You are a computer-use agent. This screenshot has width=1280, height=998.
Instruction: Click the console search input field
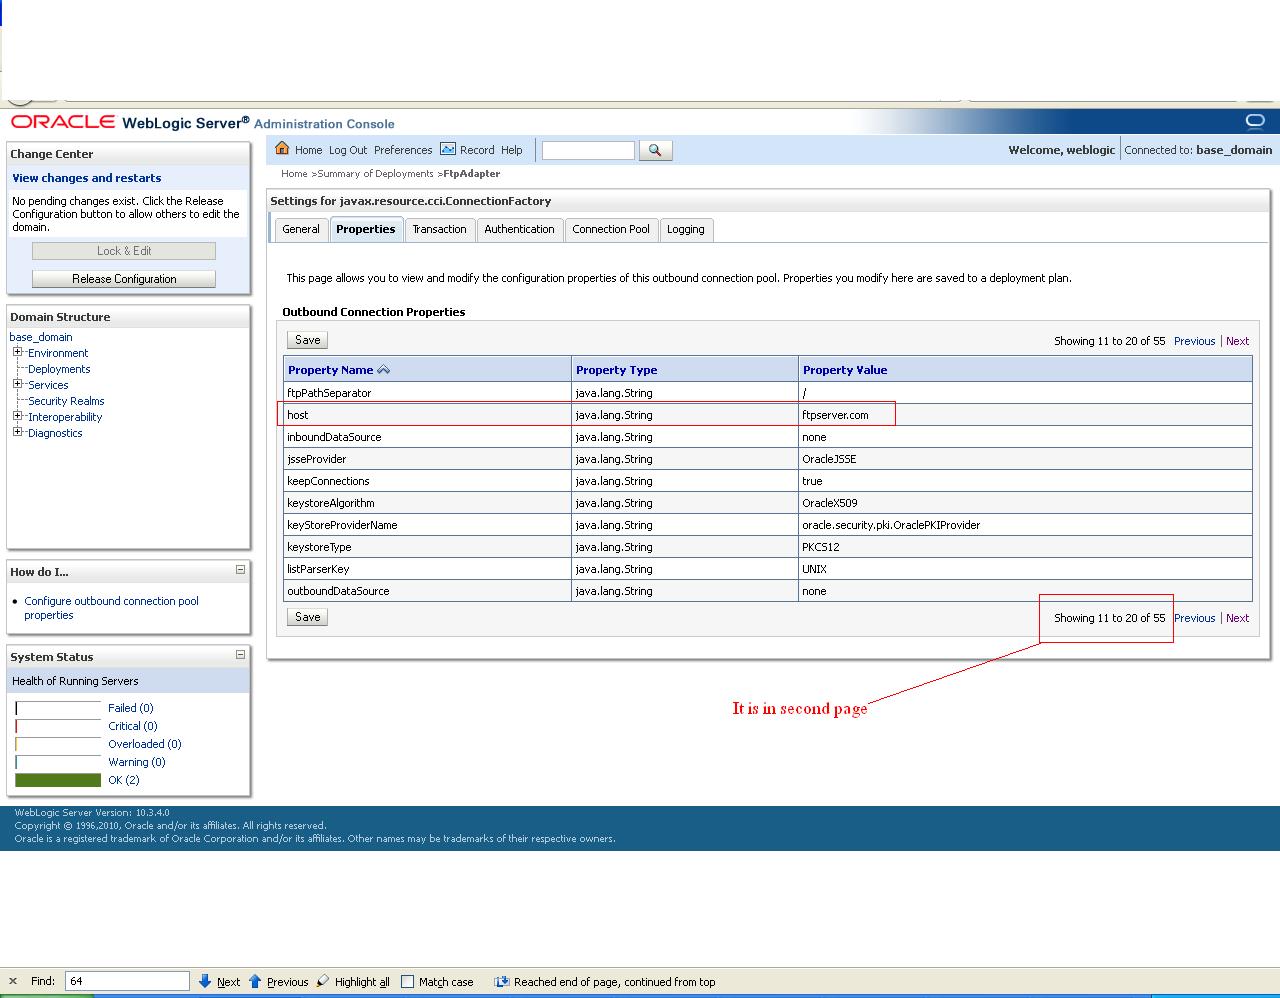pyautogui.click(x=588, y=150)
